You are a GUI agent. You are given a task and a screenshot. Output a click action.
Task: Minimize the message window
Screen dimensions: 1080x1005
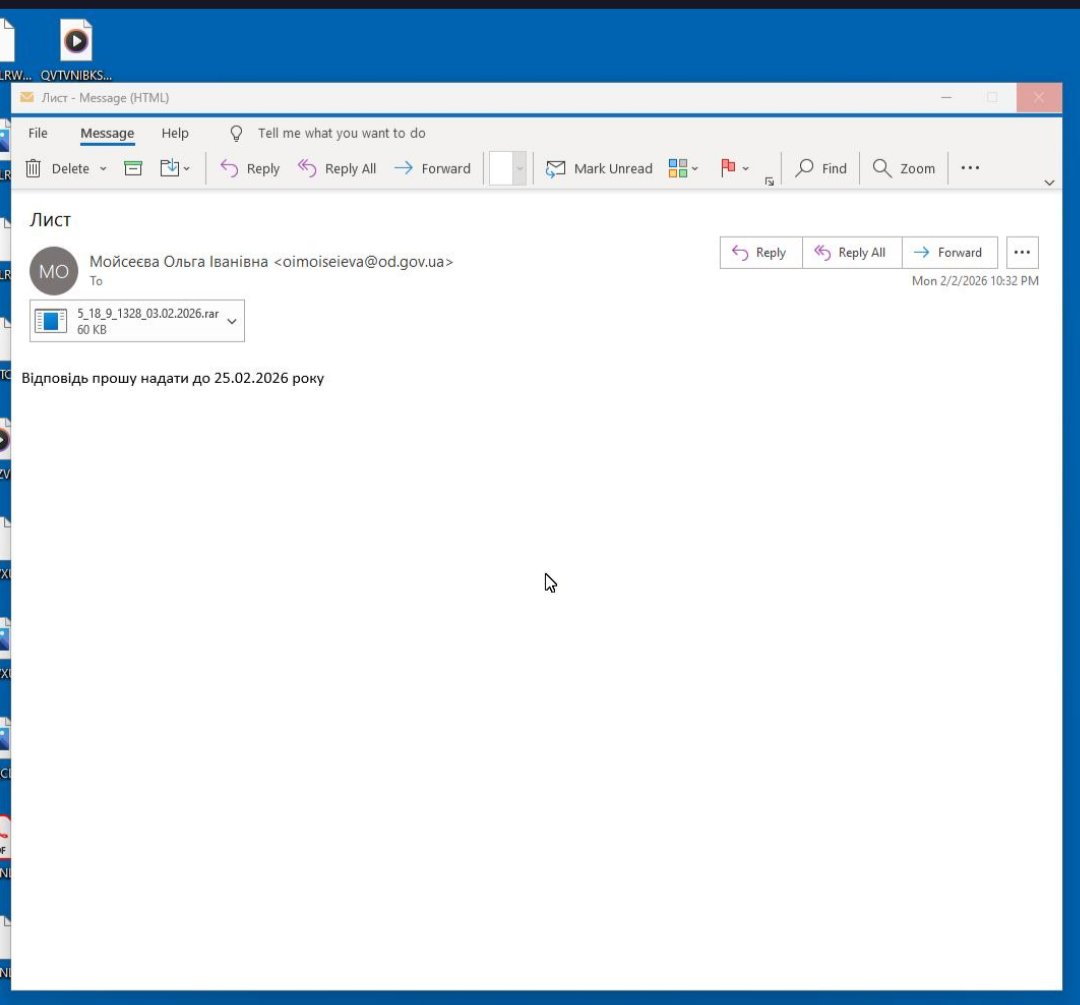tap(946, 98)
